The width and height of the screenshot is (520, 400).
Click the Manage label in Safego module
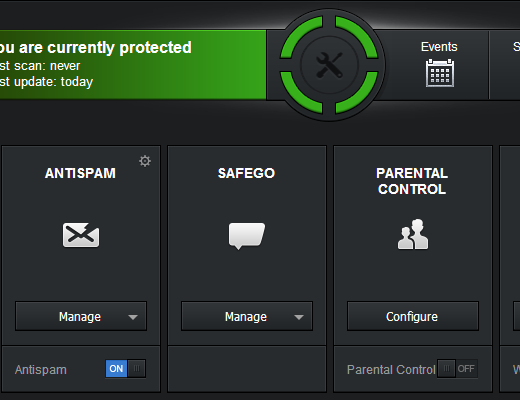(246, 317)
